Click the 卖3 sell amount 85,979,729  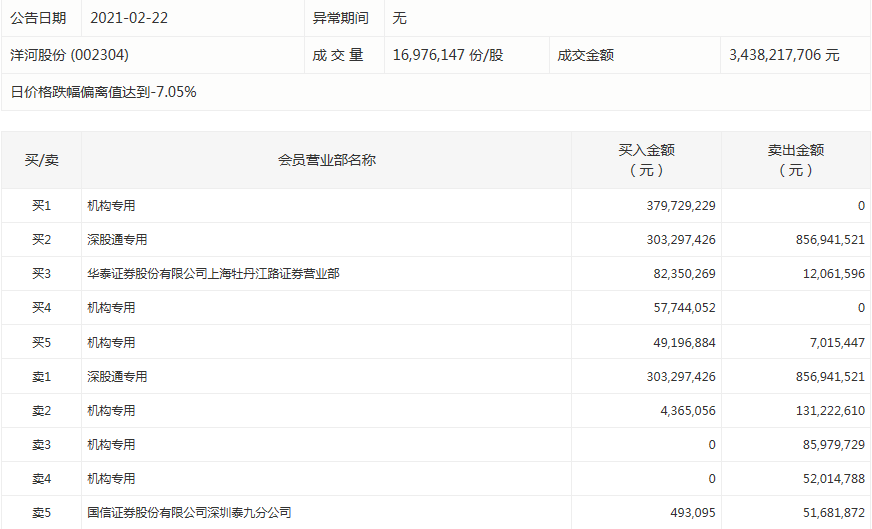tap(834, 444)
